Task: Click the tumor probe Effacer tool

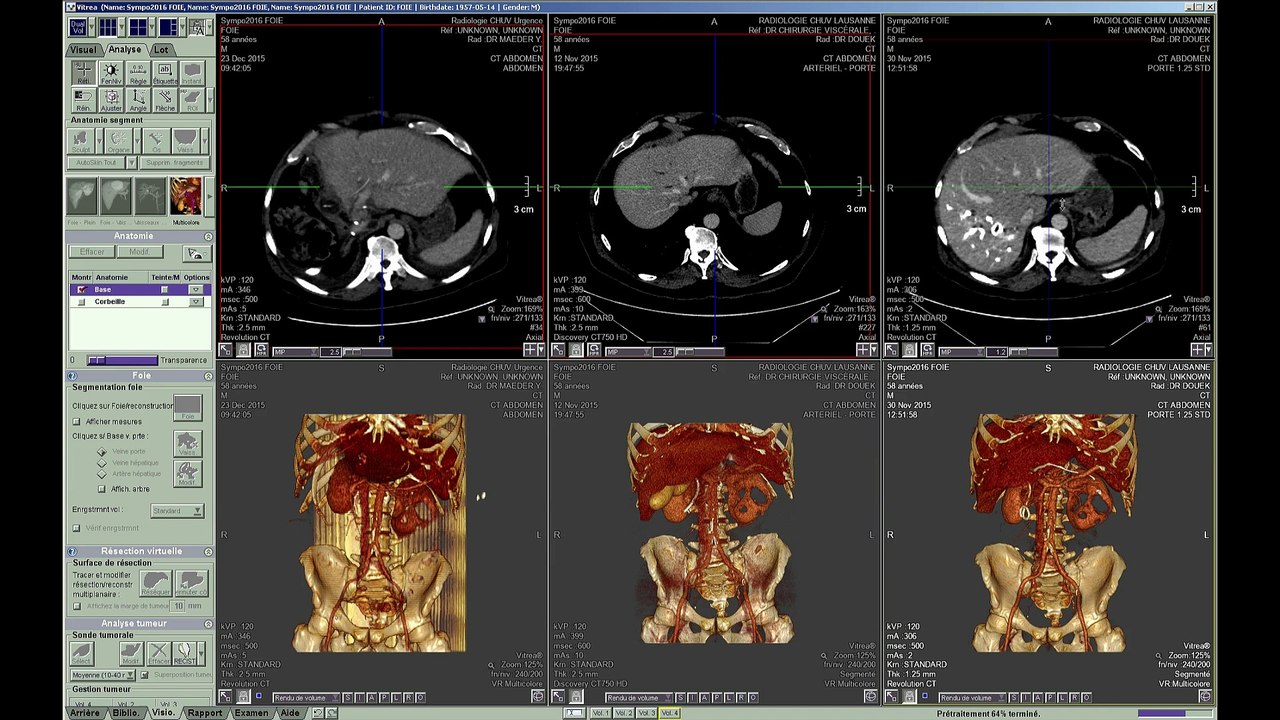Action: click(158, 654)
